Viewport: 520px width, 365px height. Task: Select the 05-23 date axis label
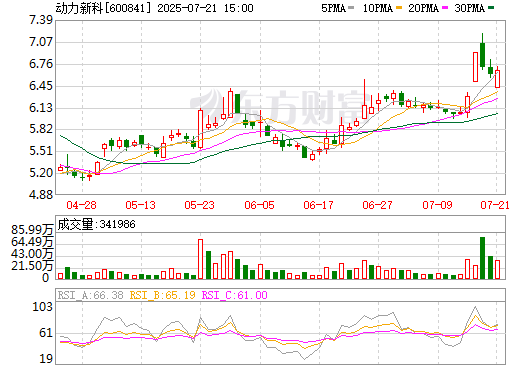point(199,205)
